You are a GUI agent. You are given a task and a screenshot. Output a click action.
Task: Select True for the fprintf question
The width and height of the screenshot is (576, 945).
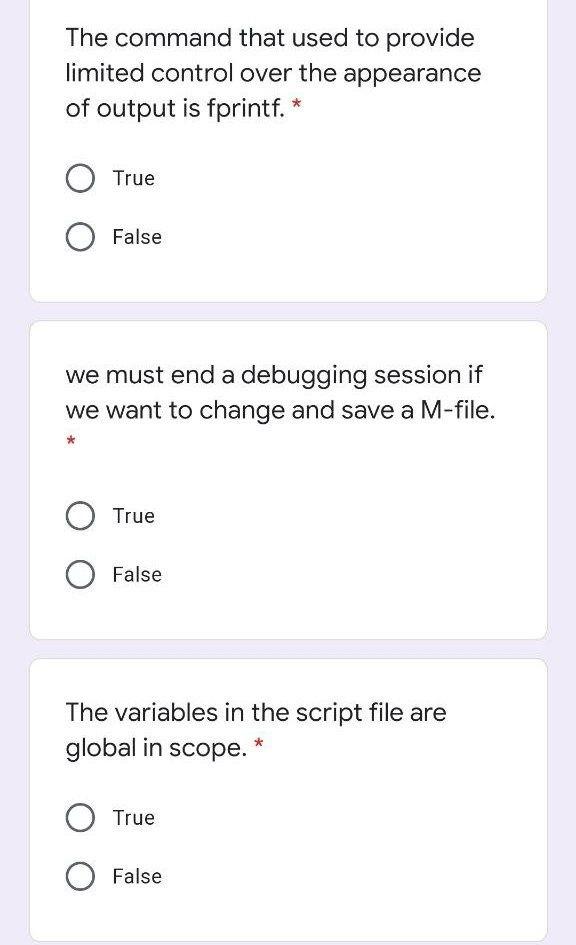point(81,178)
